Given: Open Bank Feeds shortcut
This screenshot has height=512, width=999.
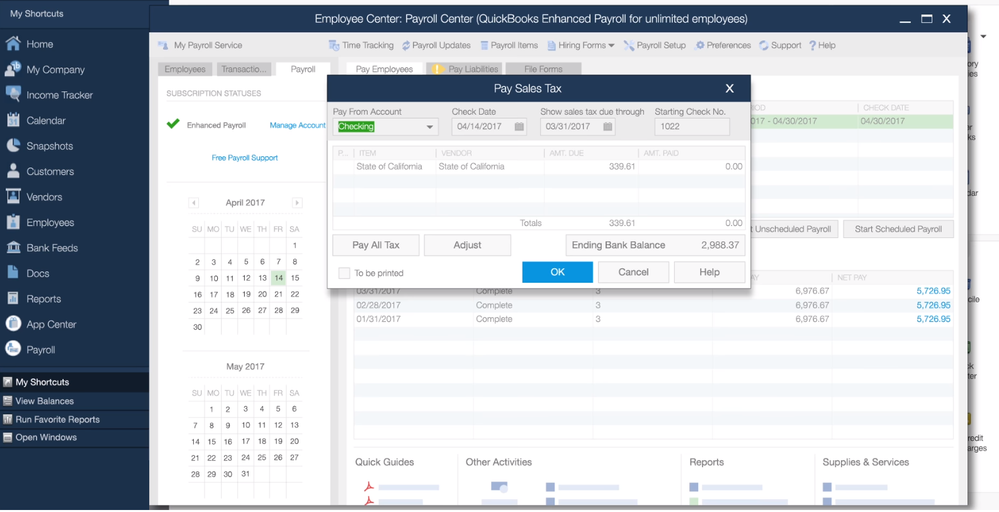Looking at the screenshot, I should pyautogui.click(x=41, y=248).
